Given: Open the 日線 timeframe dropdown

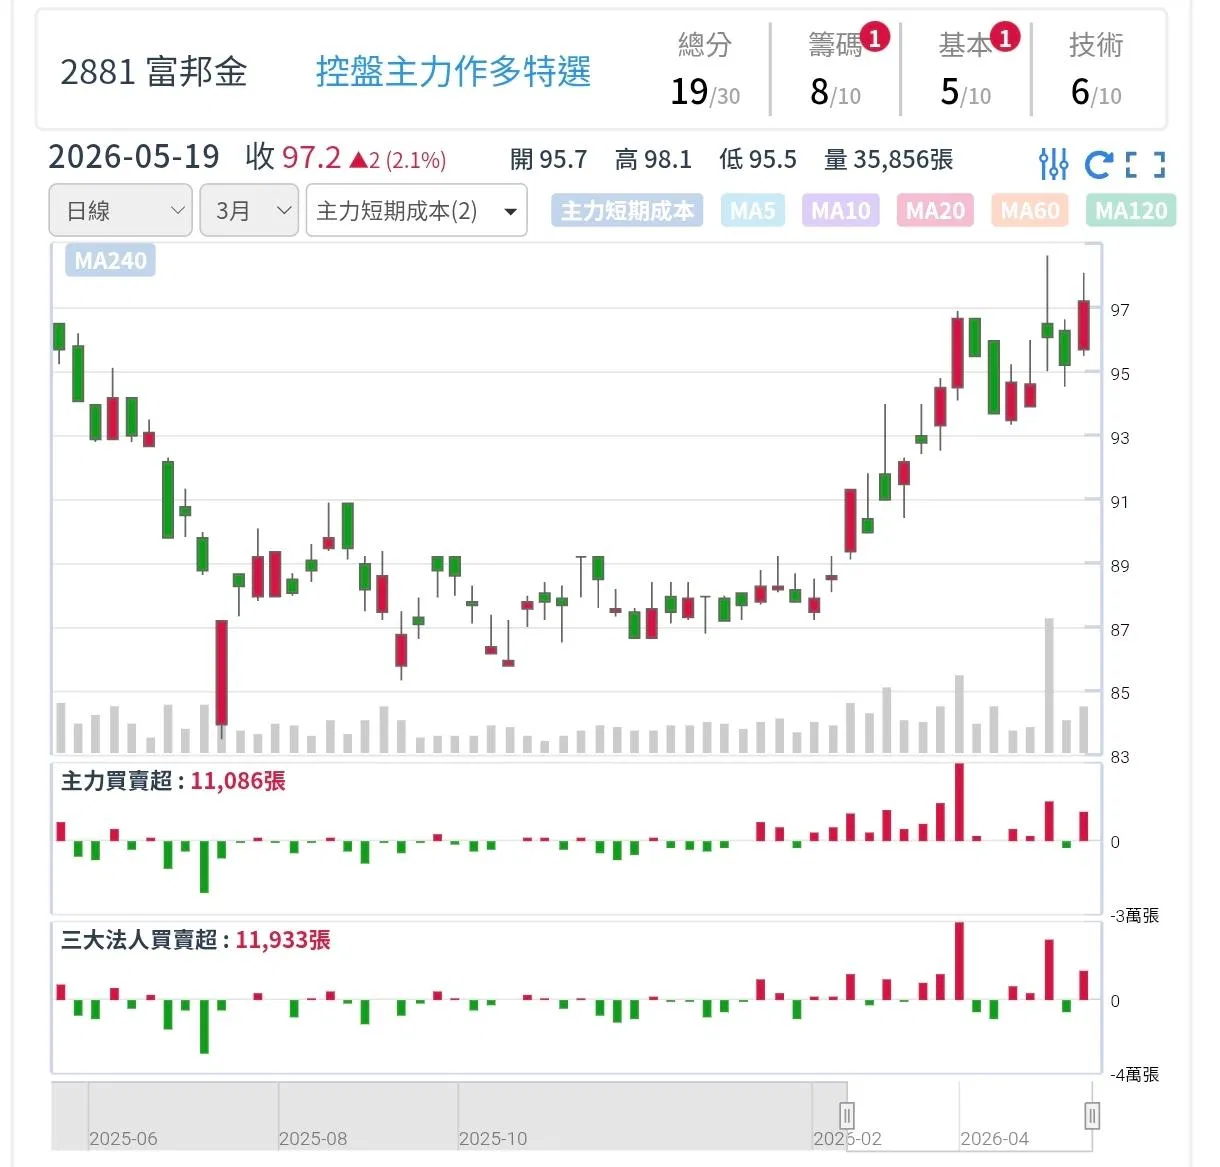Looking at the screenshot, I should pyautogui.click(x=120, y=211).
